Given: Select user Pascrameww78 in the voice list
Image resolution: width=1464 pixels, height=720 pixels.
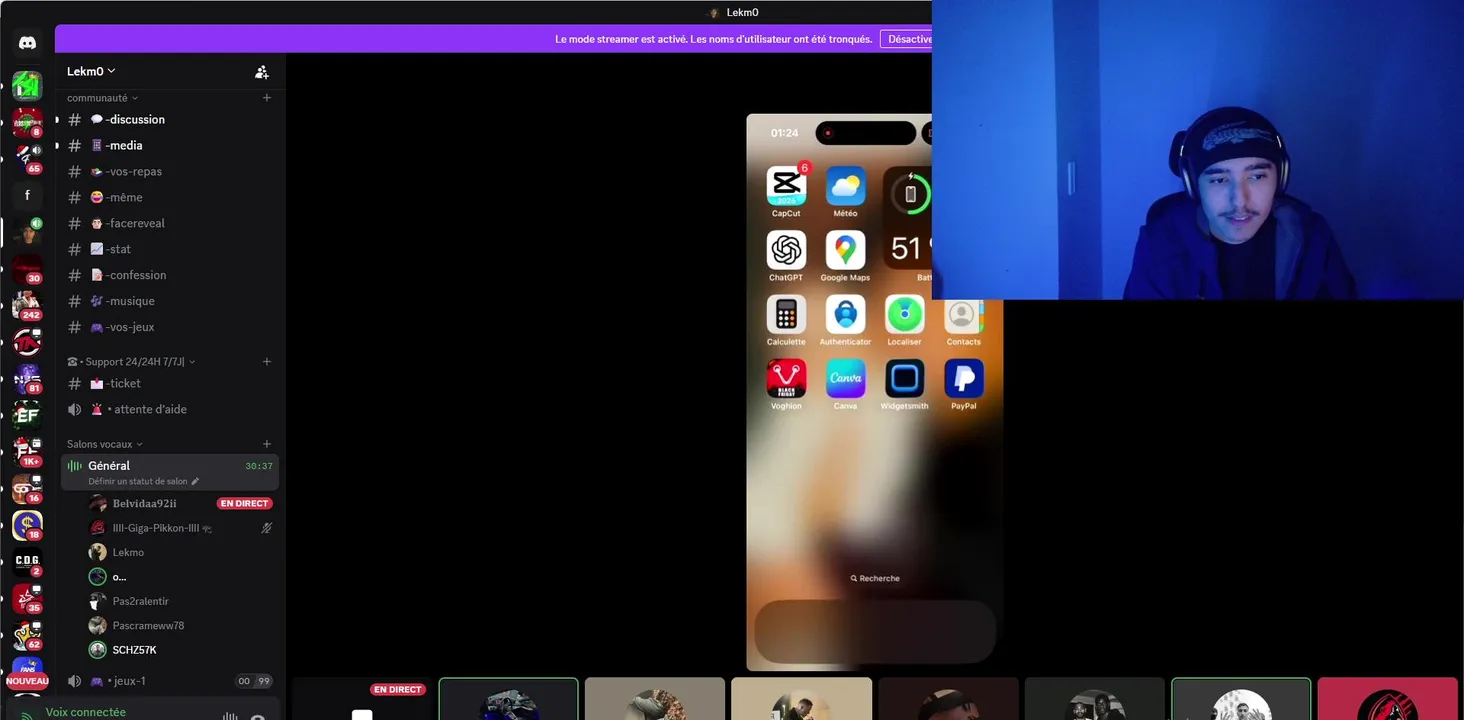Looking at the screenshot, I should point(148,626).
